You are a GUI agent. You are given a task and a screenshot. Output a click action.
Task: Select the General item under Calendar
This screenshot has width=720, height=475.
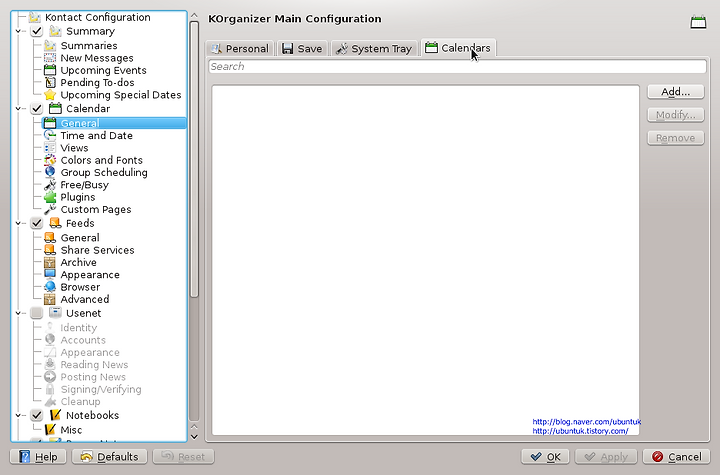[114, 123]
